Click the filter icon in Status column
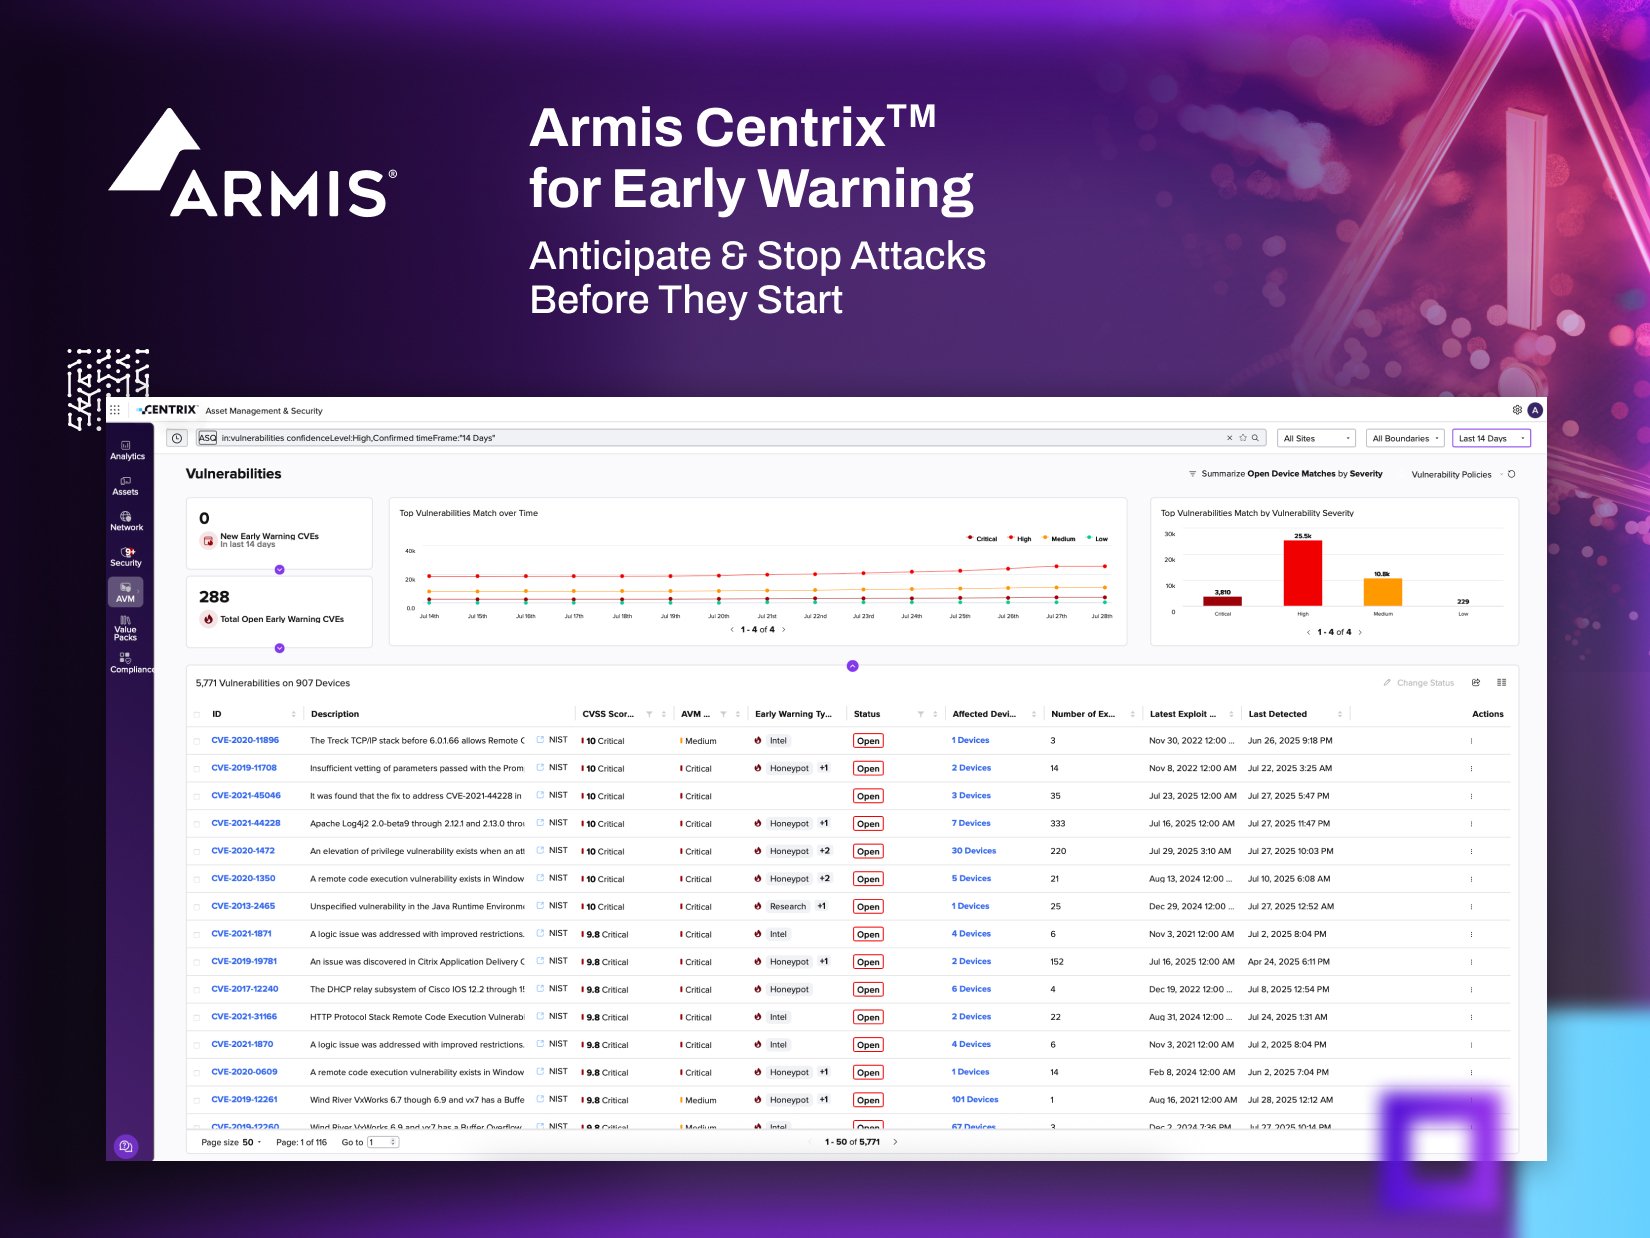This screenshot has height=1238, width=1650. pos(921,714)
